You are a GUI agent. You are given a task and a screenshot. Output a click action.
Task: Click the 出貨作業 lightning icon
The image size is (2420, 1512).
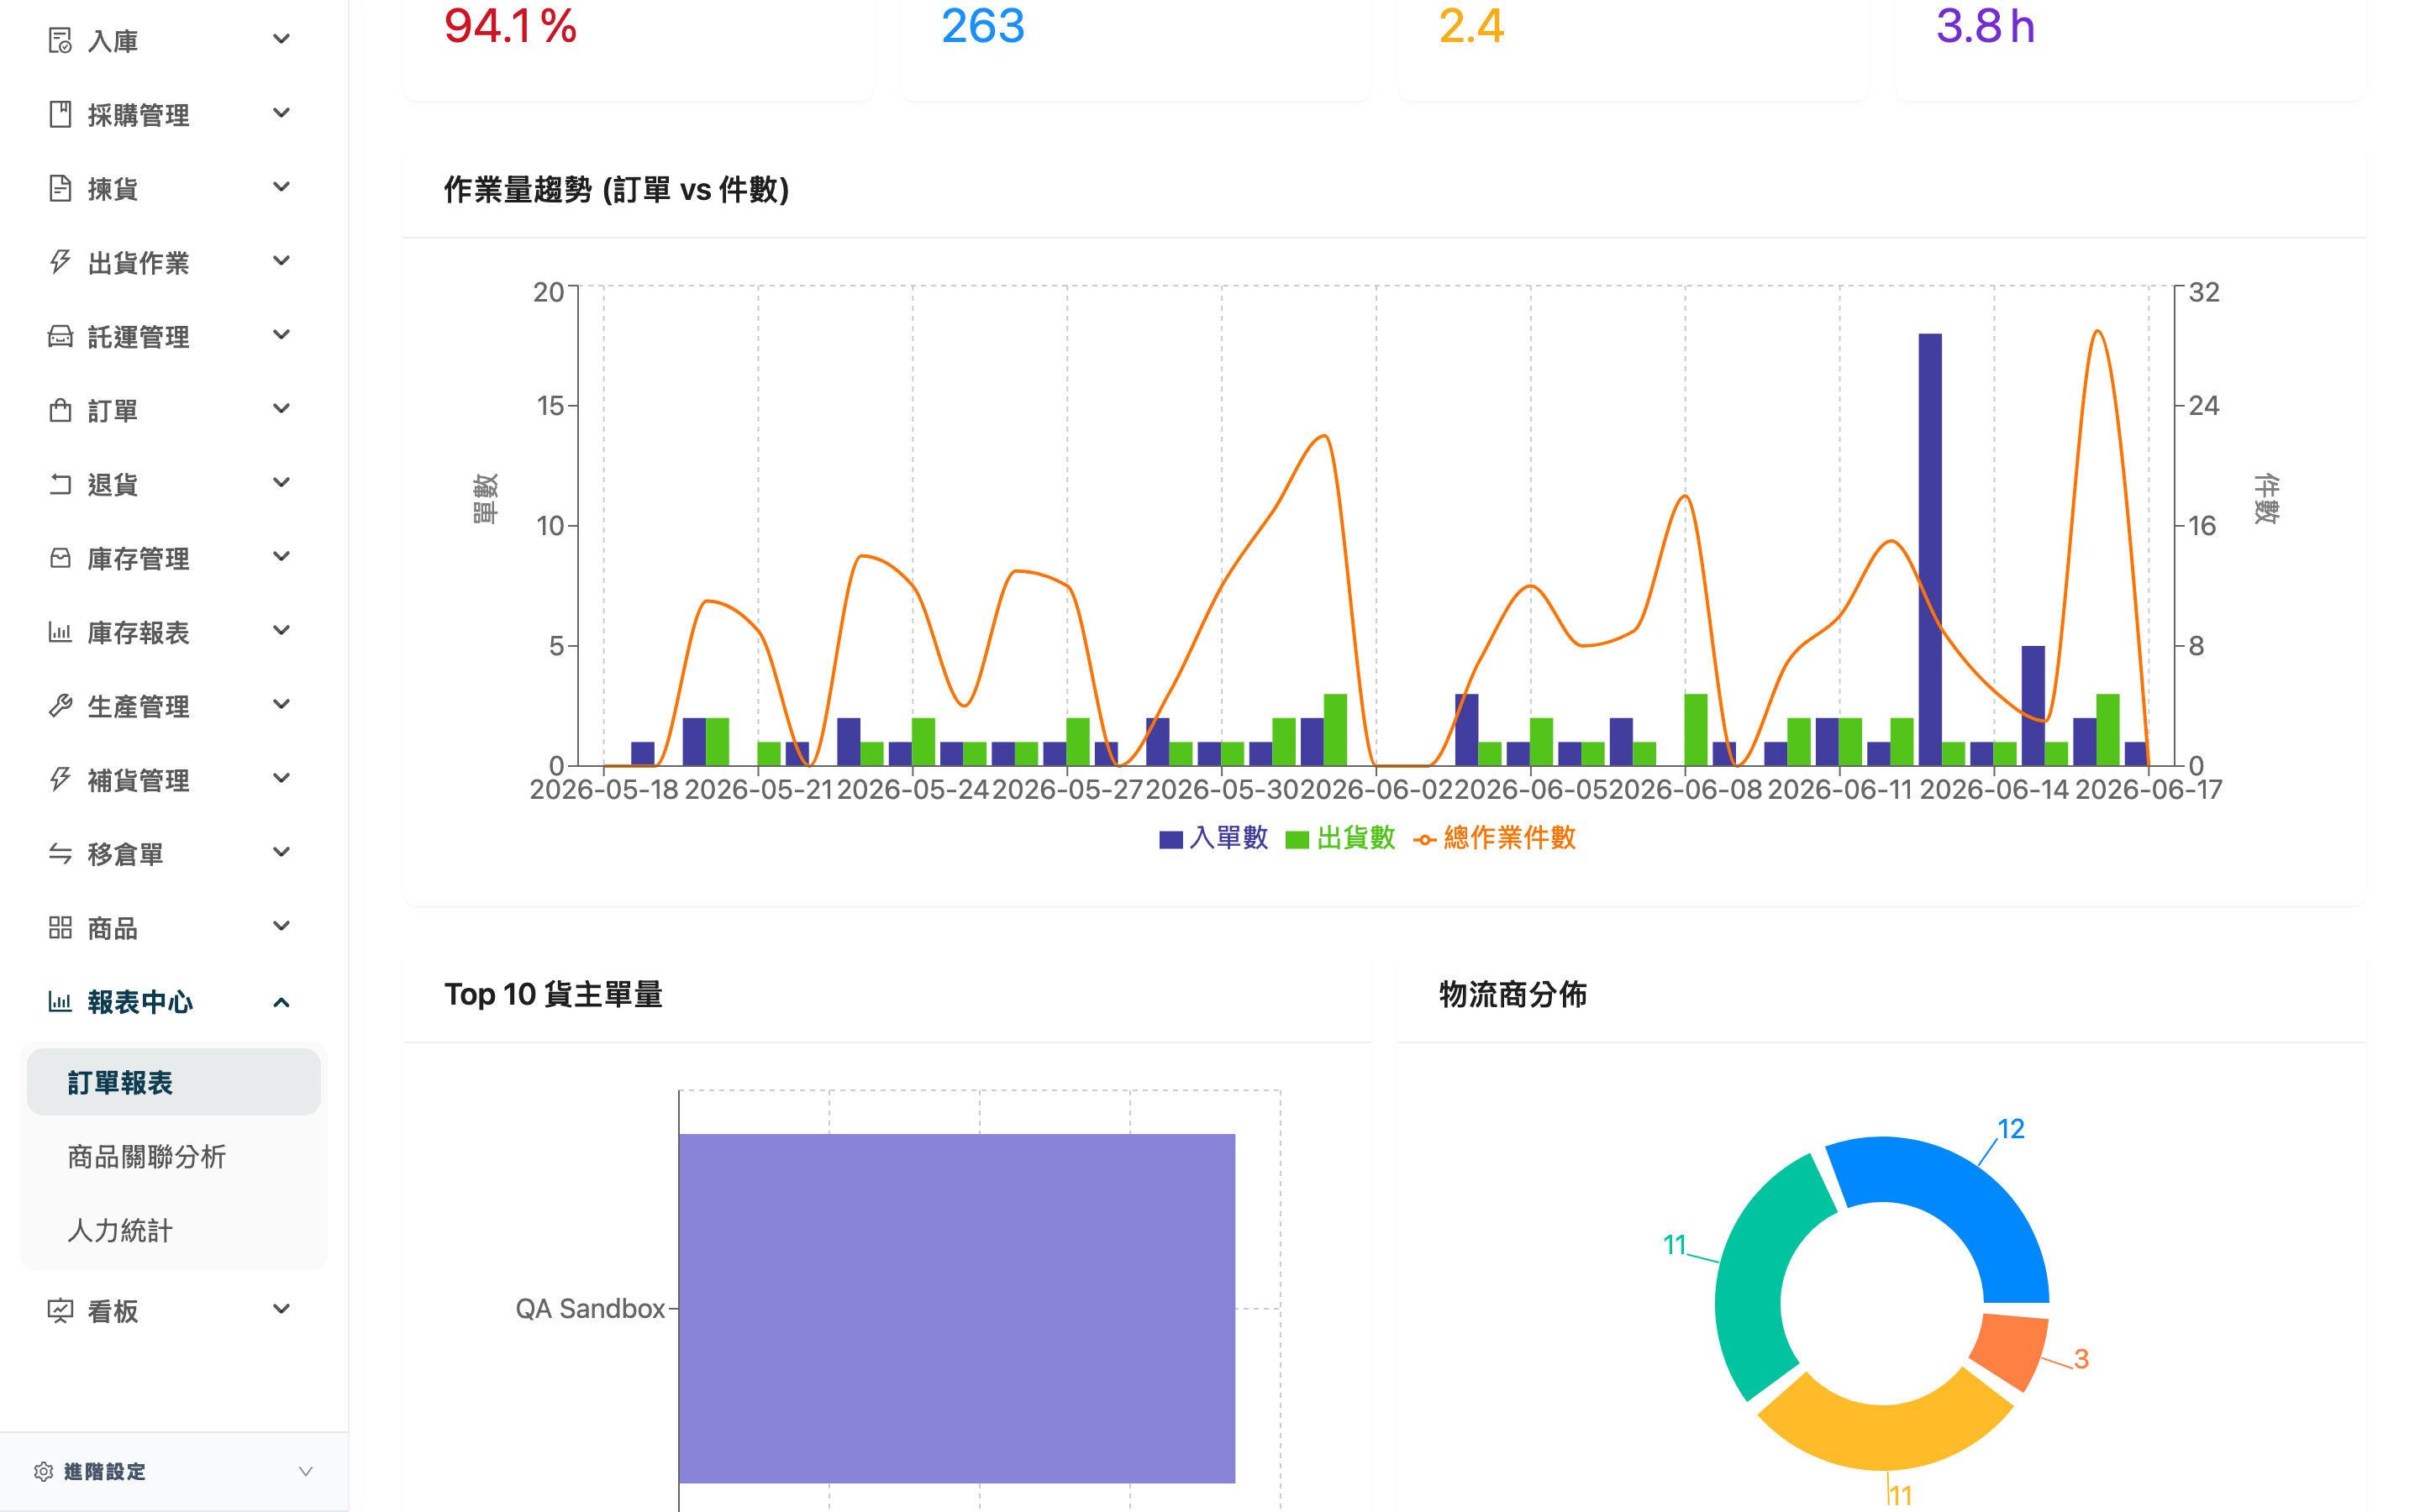(60, 262)
